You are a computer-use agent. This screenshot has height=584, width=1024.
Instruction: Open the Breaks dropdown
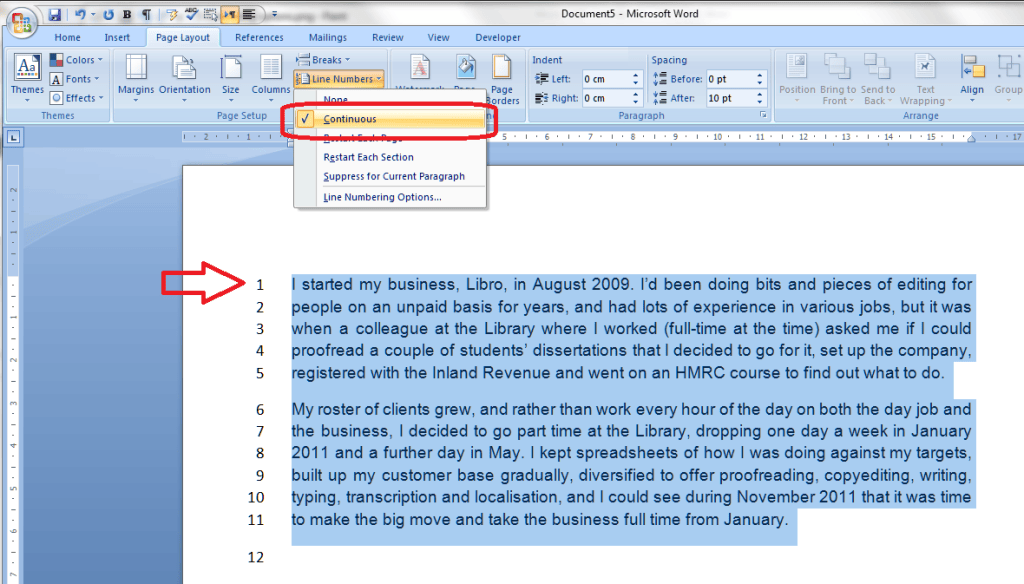click(x=323, y=59)
